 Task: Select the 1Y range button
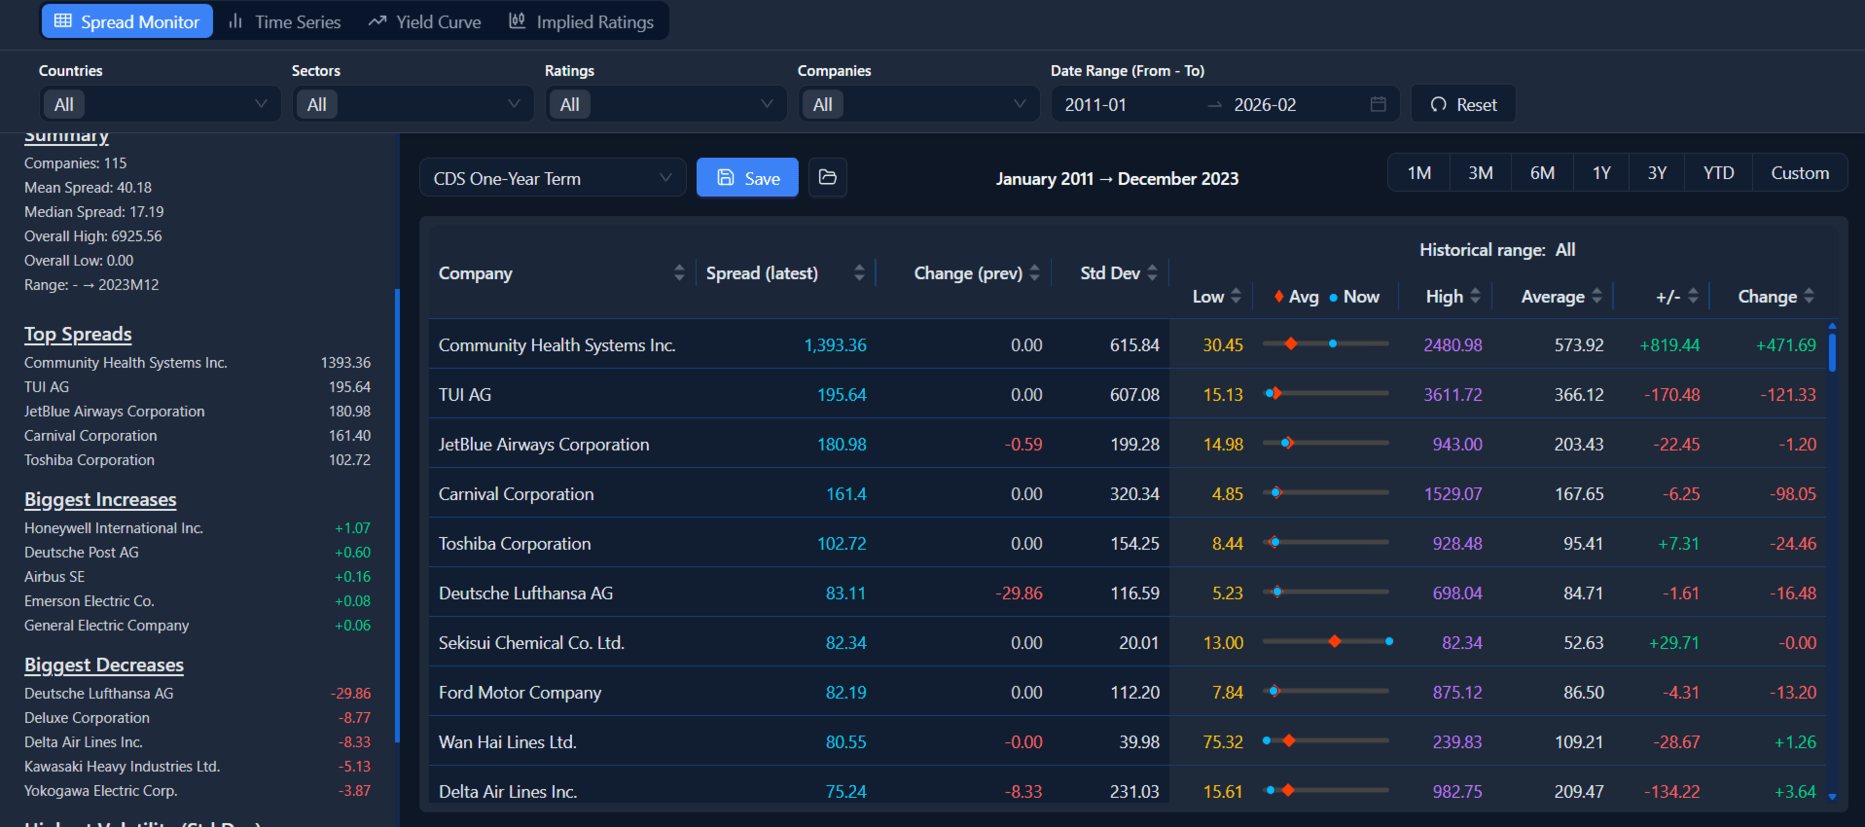pos(1601,173)
